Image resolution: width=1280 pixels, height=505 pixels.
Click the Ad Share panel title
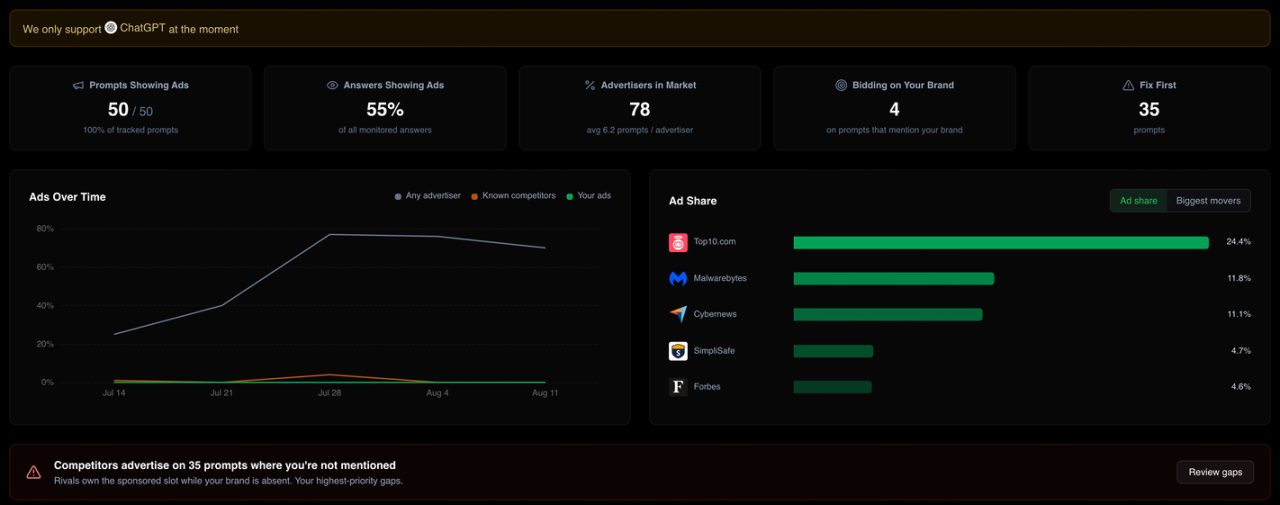tap(693, 201)
